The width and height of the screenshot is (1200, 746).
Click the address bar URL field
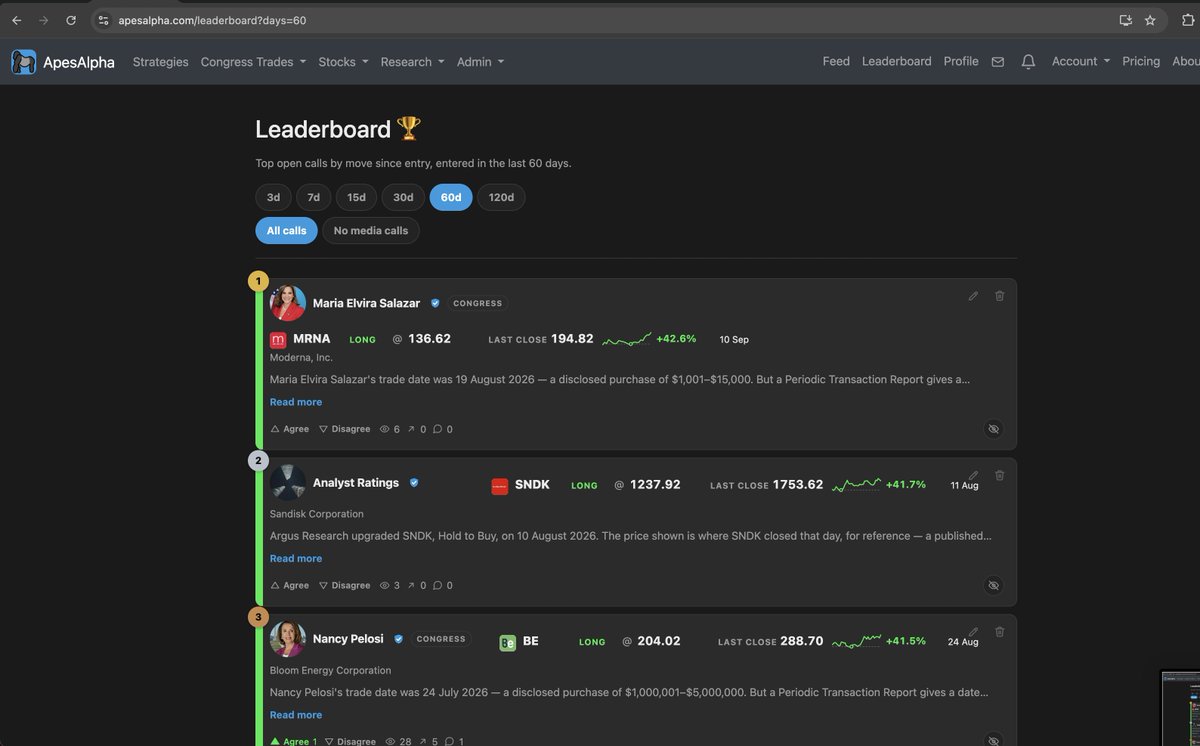[x=600, y=20]
